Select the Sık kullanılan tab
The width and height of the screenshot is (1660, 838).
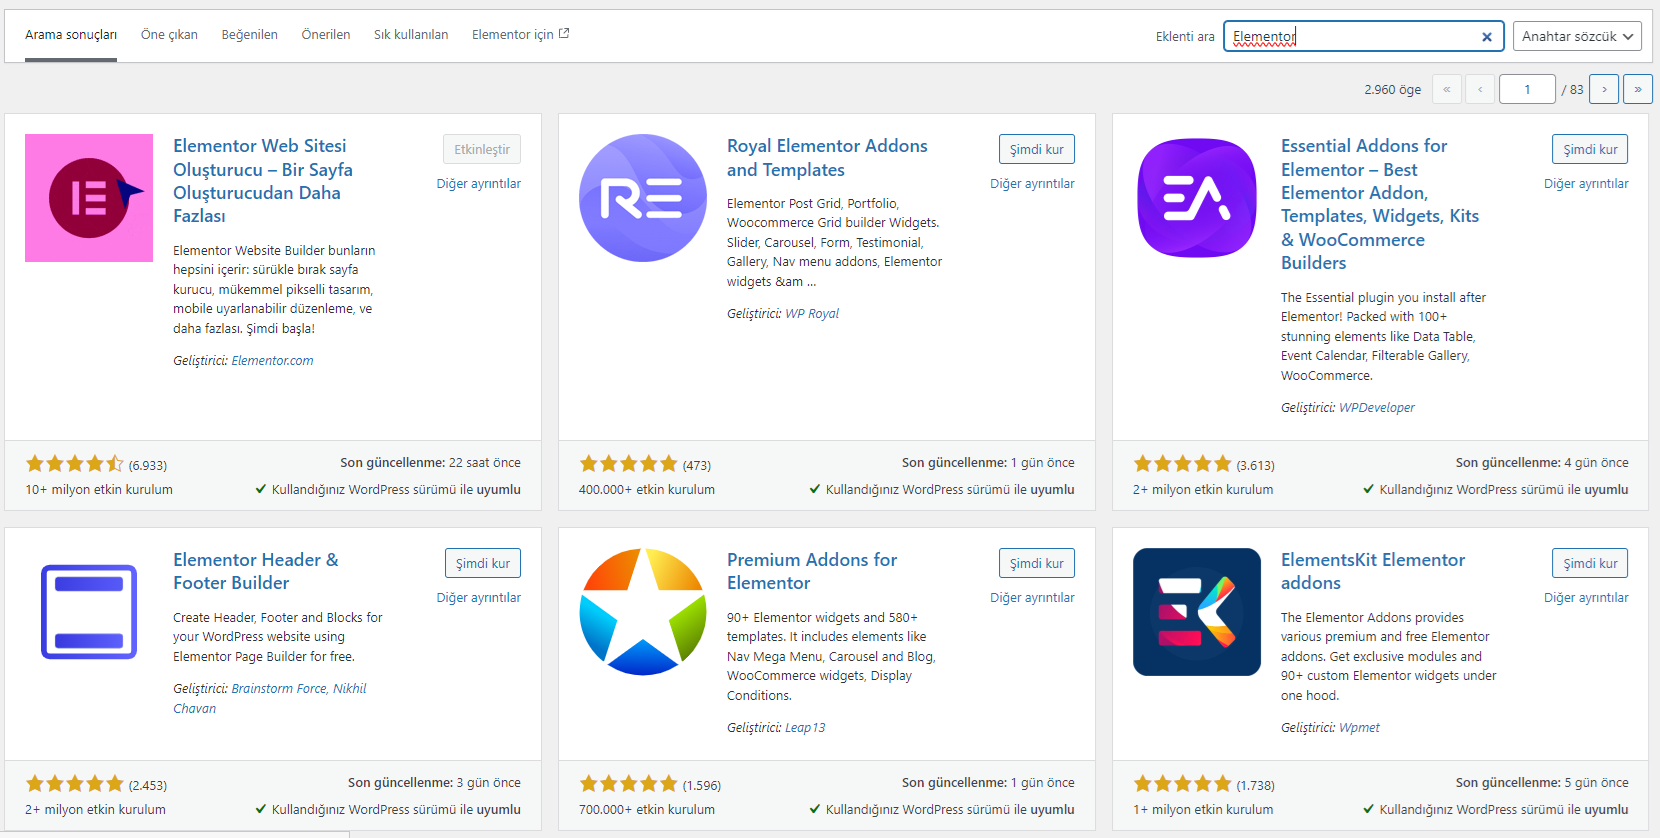coord(411,35)
